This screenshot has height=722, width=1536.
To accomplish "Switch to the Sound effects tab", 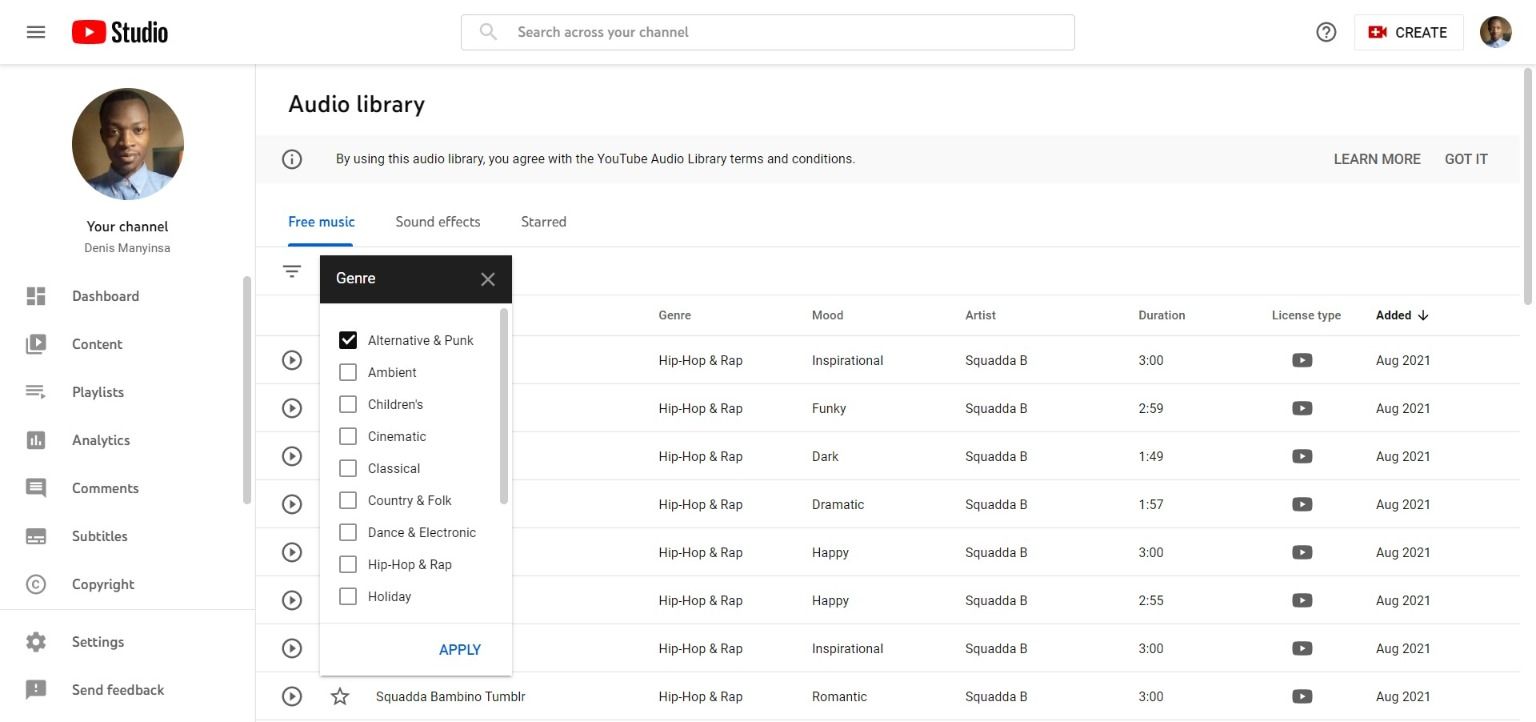I will (437, 222).
